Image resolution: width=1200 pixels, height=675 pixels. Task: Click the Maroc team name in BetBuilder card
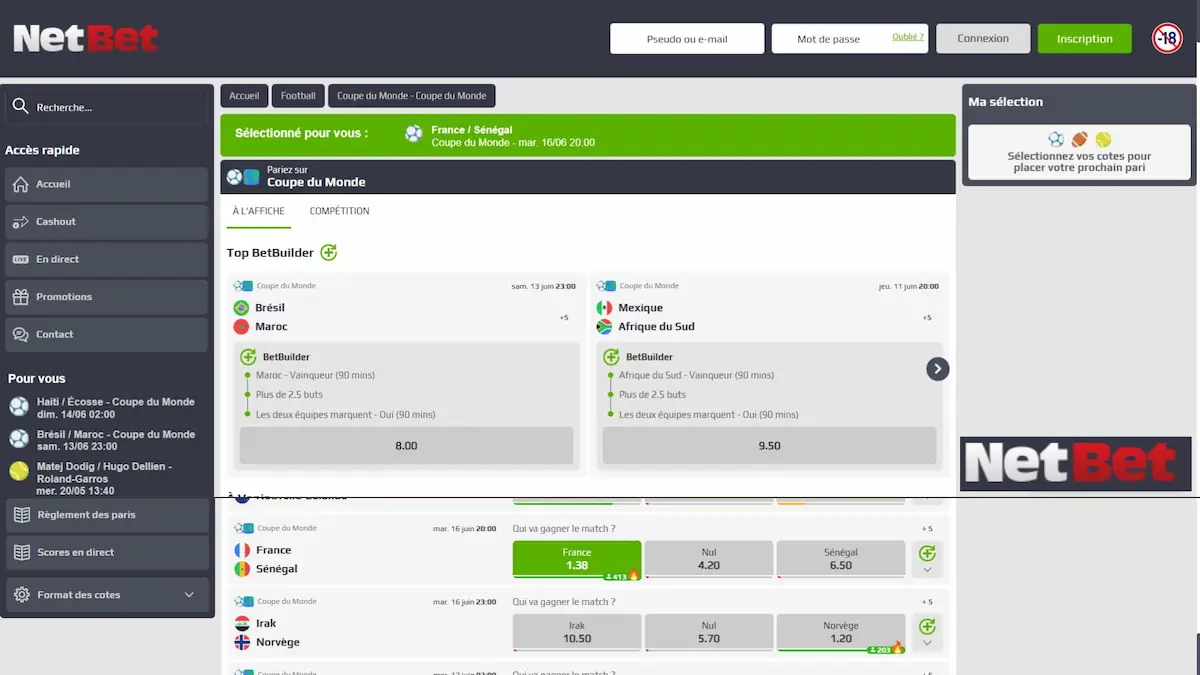271,327
